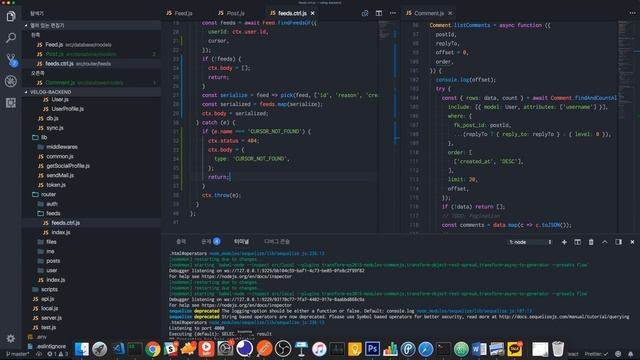
Task: Toggle panel position with the move-panel icon
Action: (618, 242)
